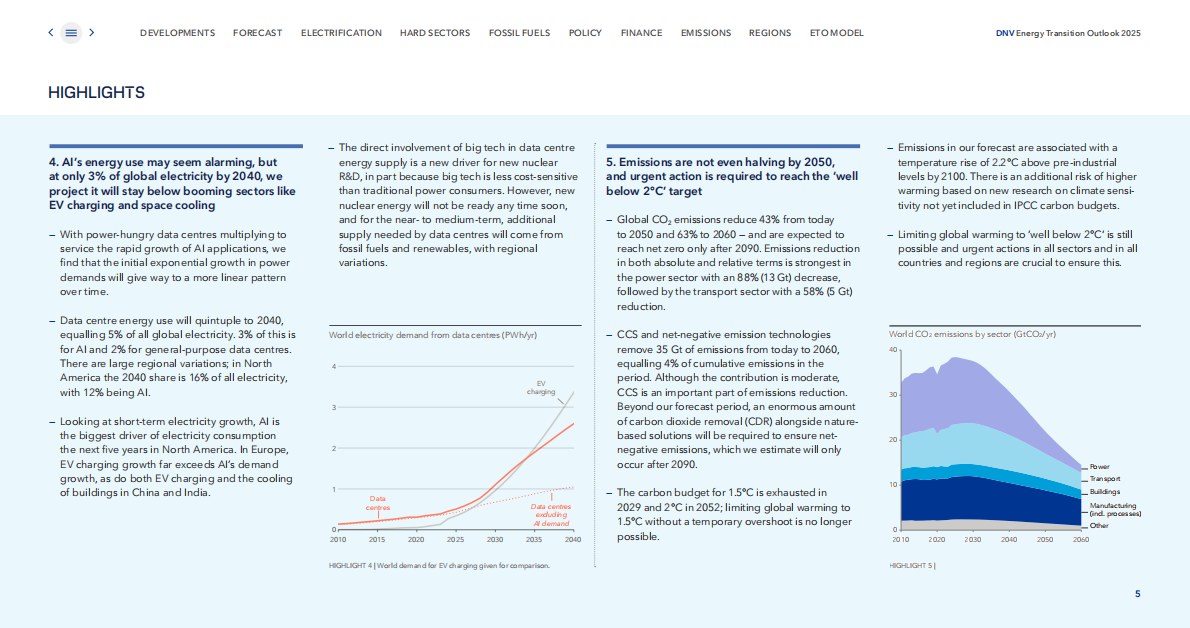Screen dimensions: 1190x628
Task: Click the Highlights page heading
Action: 96,93
